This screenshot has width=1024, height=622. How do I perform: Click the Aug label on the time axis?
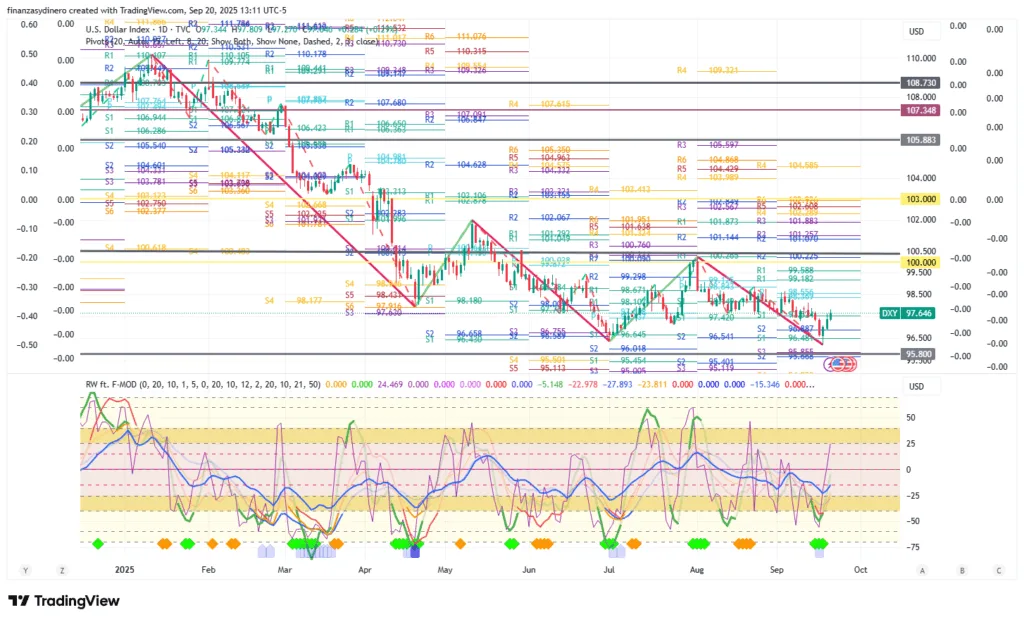pos(697,570)
